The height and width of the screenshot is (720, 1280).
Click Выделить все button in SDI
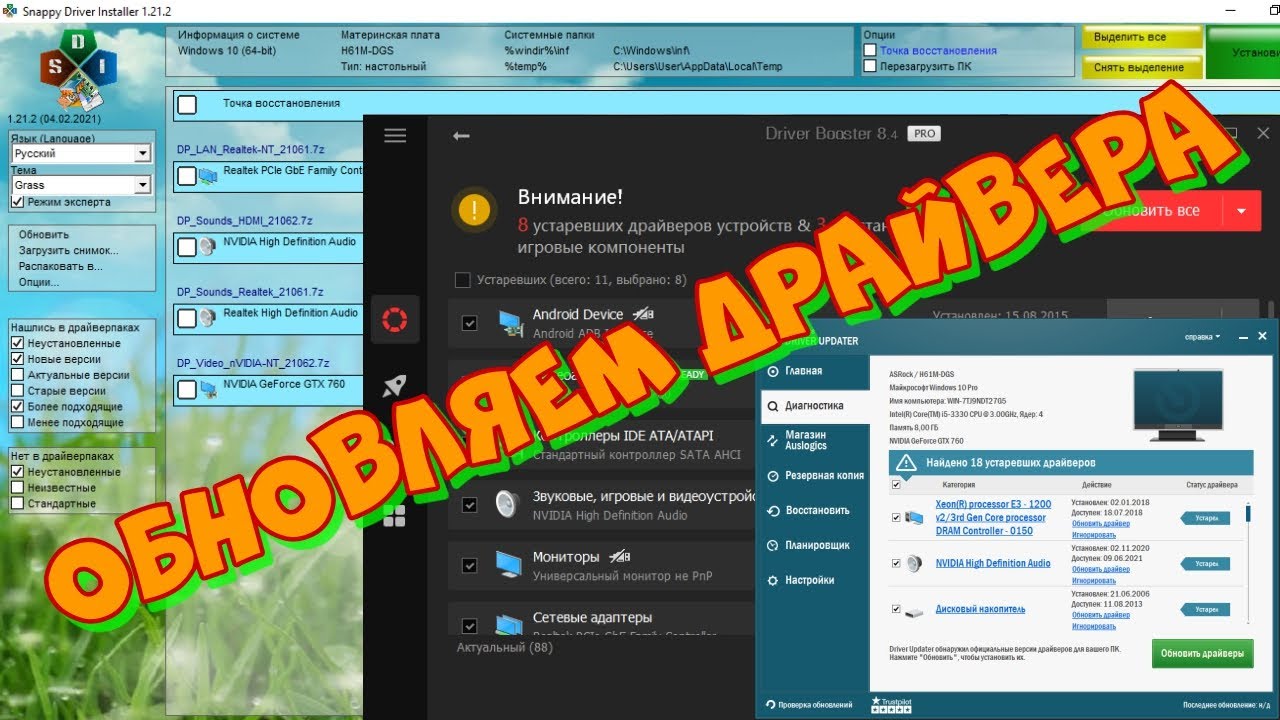pyautogui.click(x=1142, y=37)
